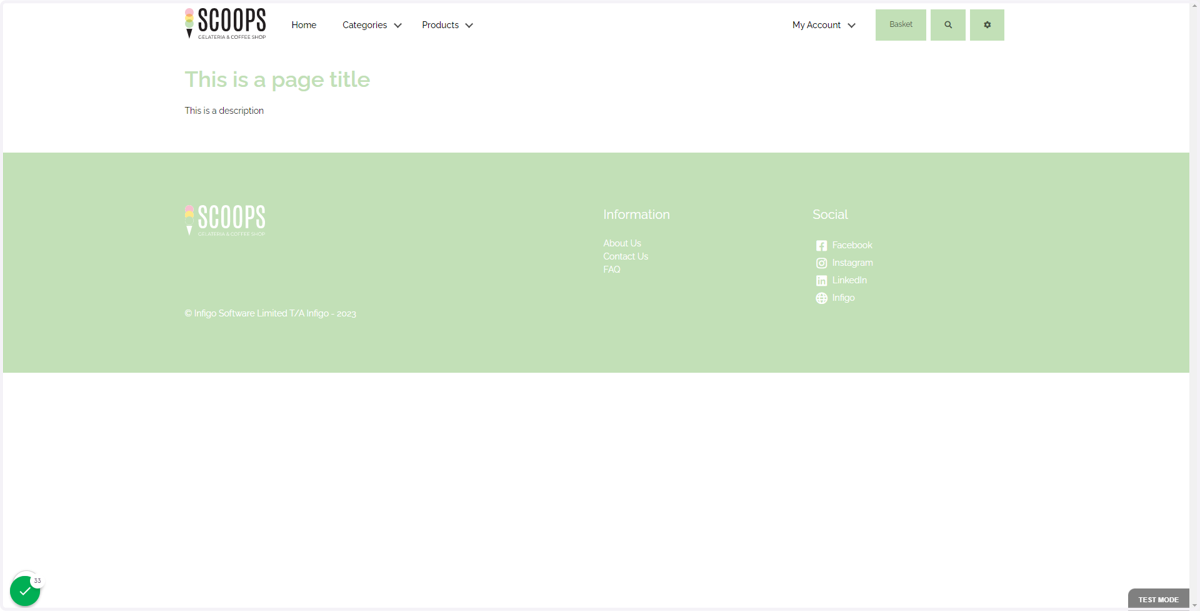Expand the Products dropdown chevron
This screenshot has height=611, width=1200.
click(469, 26)
